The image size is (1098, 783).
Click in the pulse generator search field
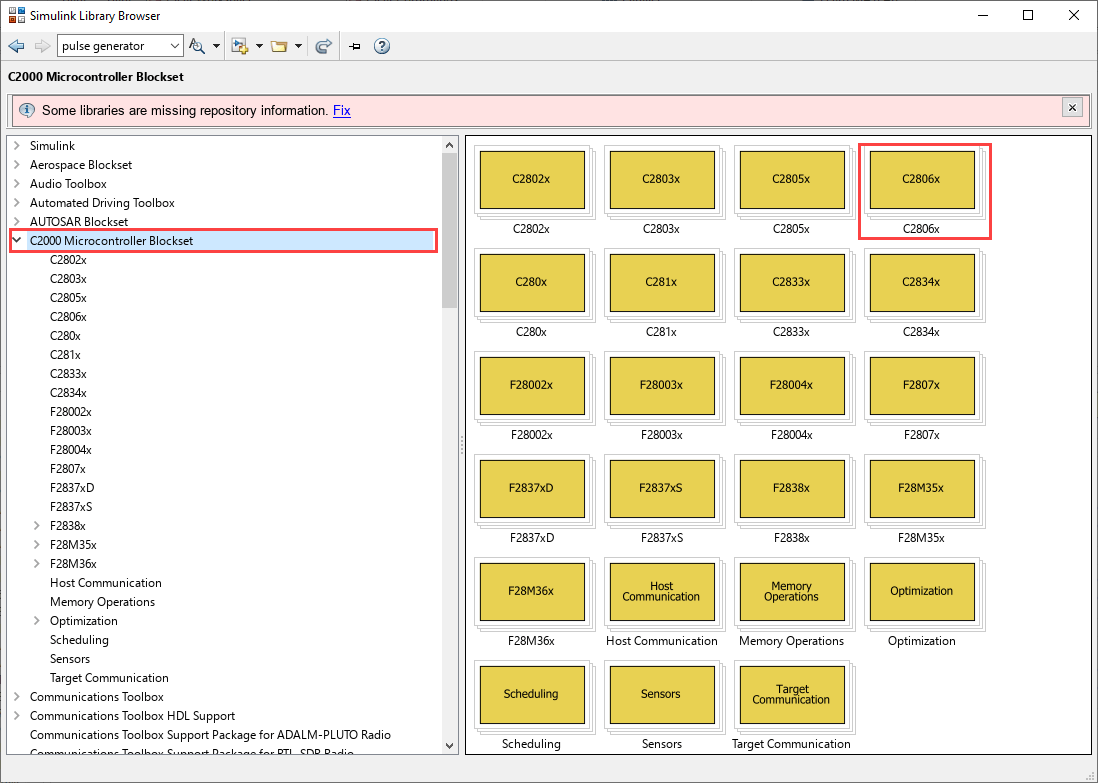110,46
